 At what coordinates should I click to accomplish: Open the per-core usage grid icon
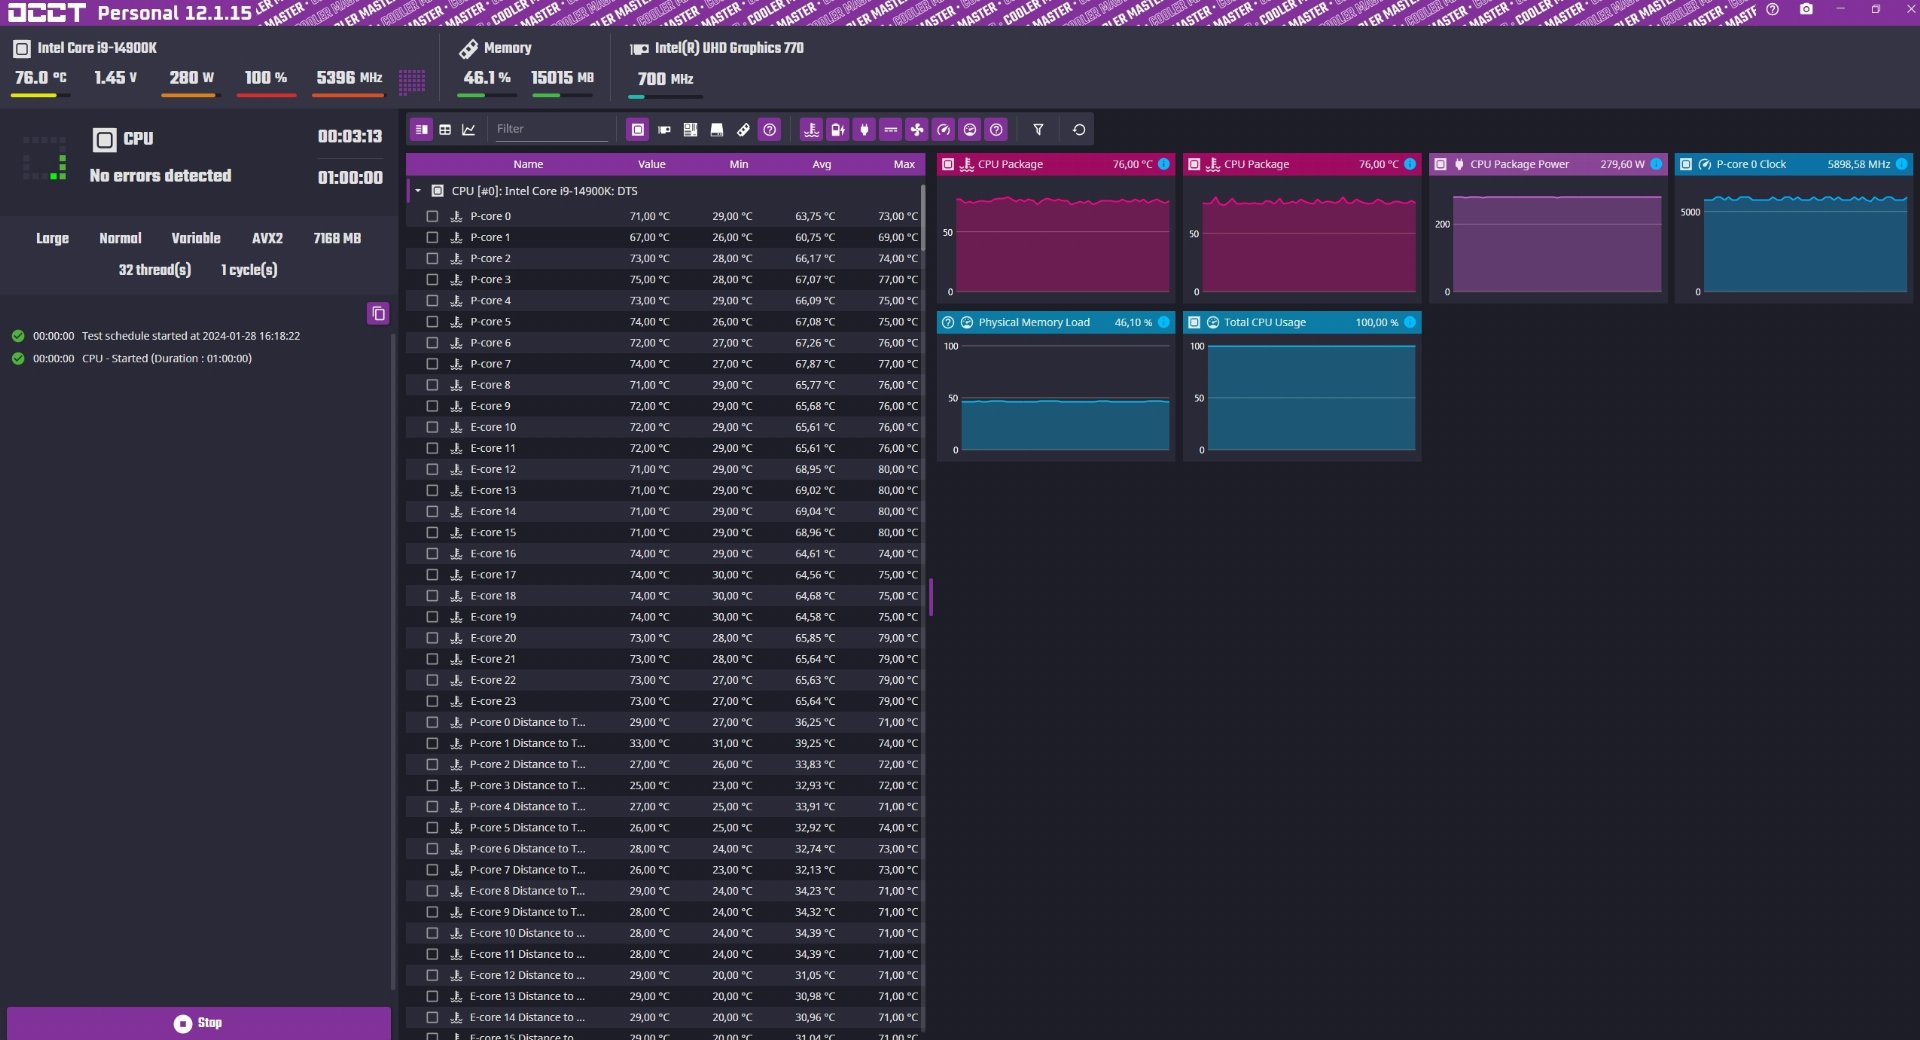pos(412,81)
